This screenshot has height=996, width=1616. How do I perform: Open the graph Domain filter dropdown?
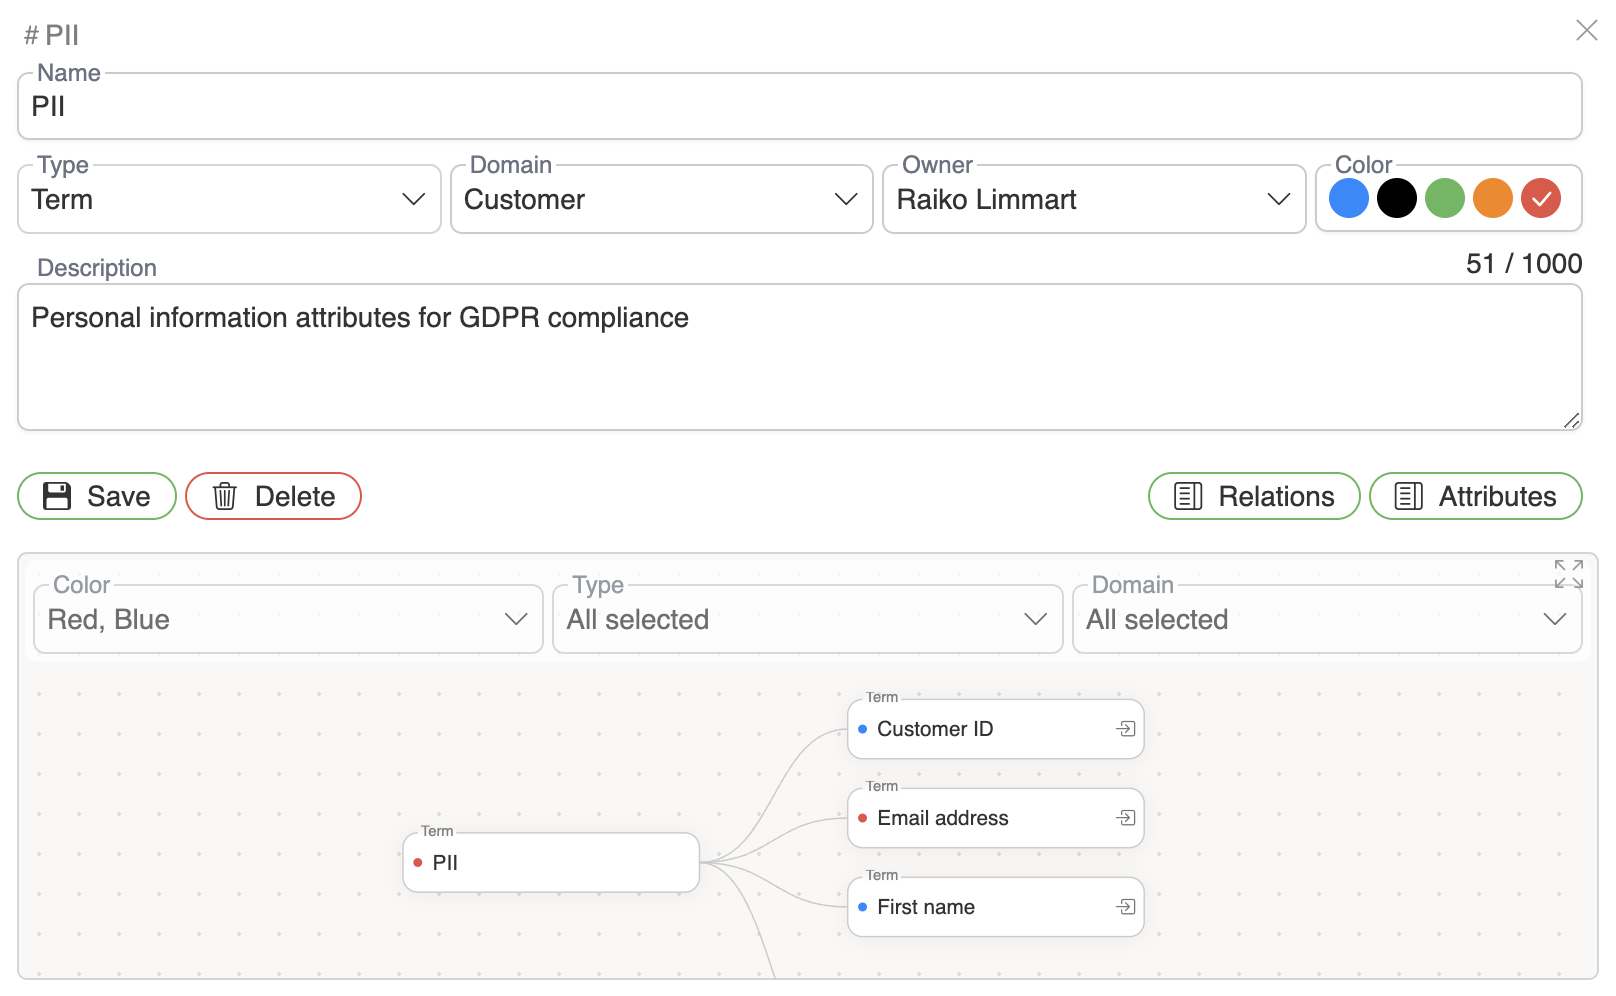(1326, 620)
